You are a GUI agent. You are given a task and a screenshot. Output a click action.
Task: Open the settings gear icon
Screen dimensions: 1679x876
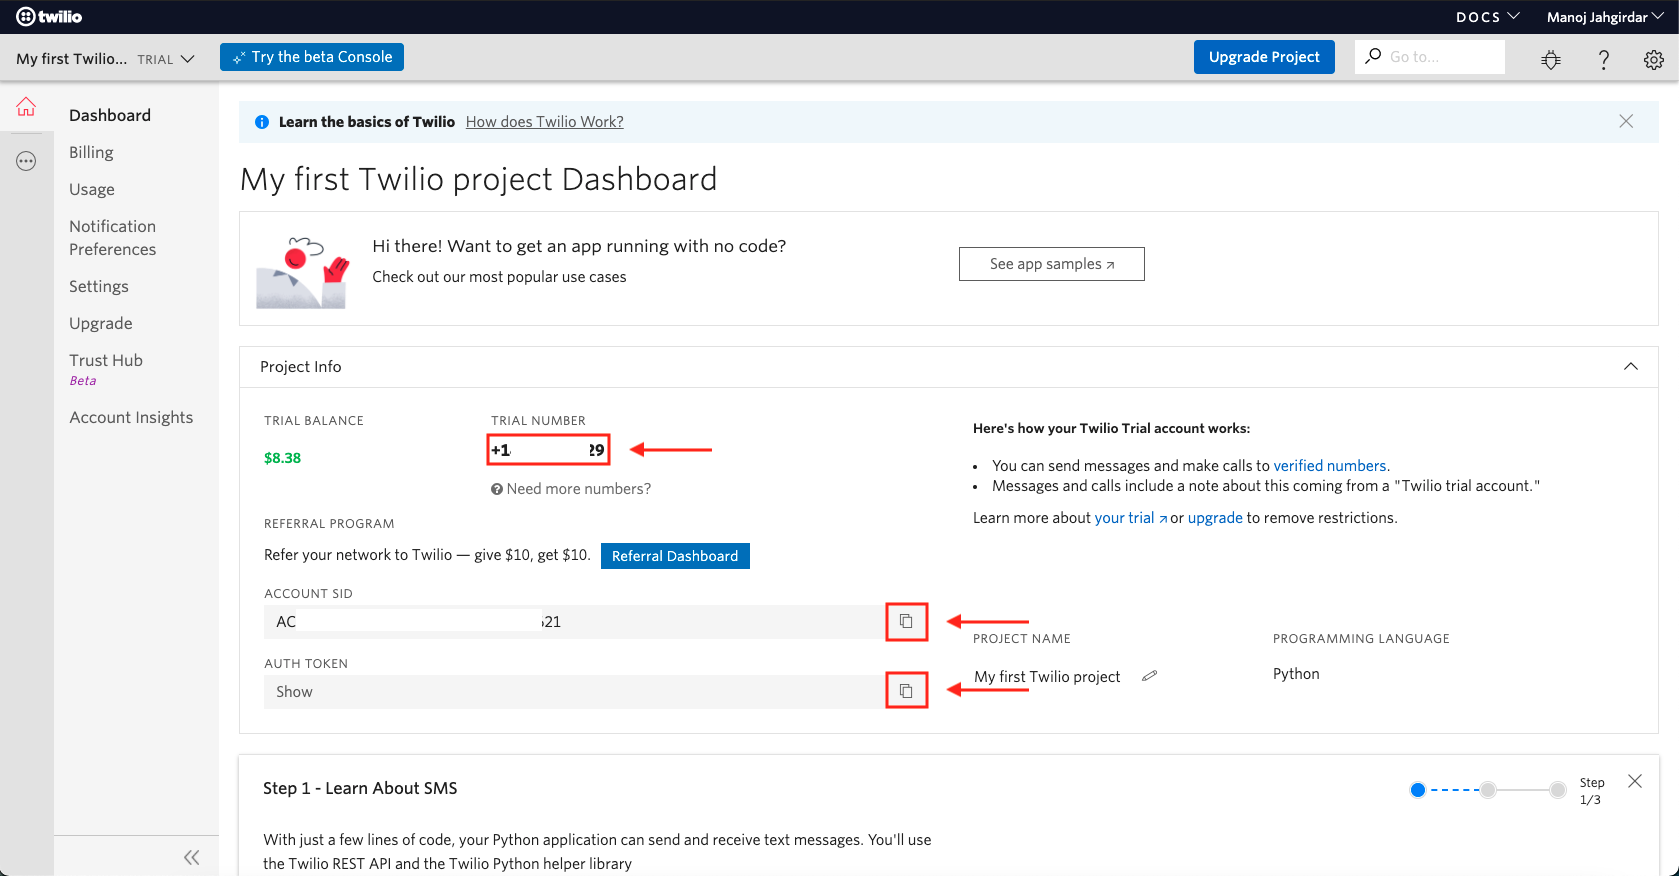click(1654, 60)
